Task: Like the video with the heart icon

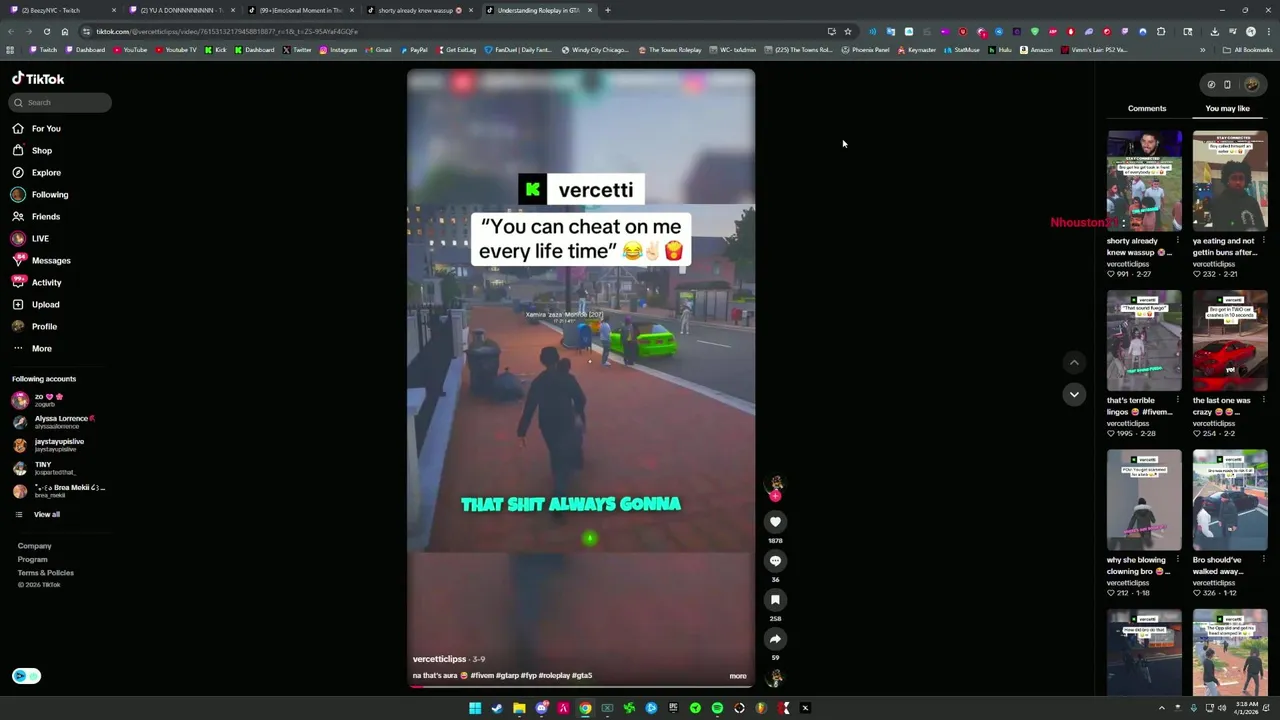Action: [775, 522]
